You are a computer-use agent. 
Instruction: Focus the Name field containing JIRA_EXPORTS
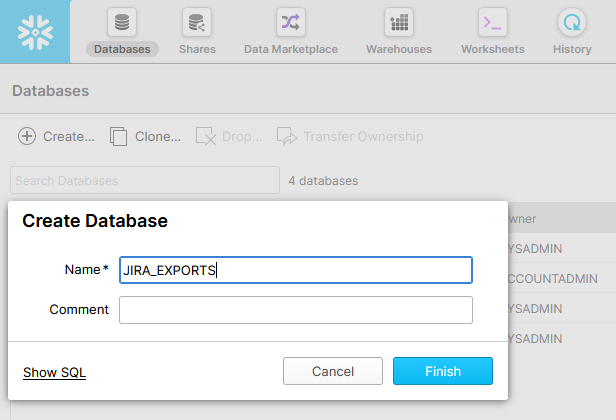click(x=295, y=270)
